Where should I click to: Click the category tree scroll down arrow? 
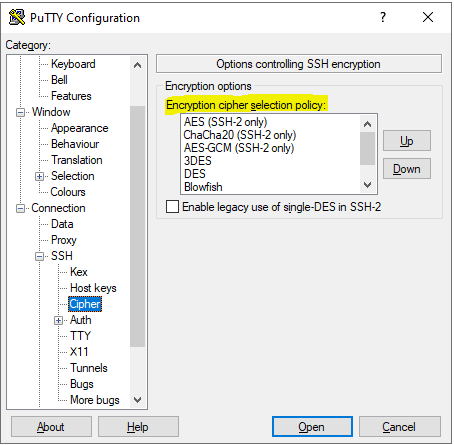click(x=137, y=399)
